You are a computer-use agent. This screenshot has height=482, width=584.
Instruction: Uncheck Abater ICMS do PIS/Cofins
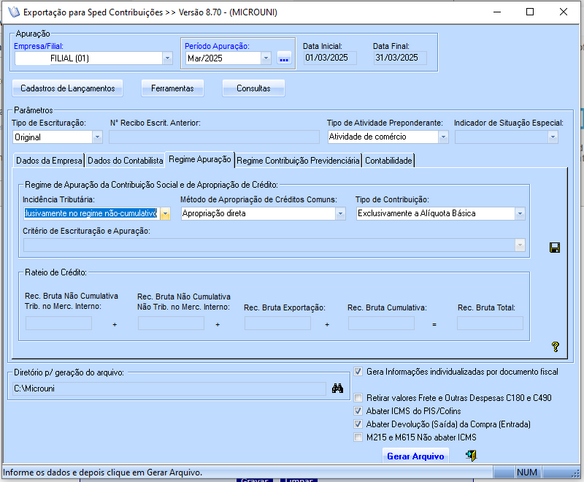[358, 411]
